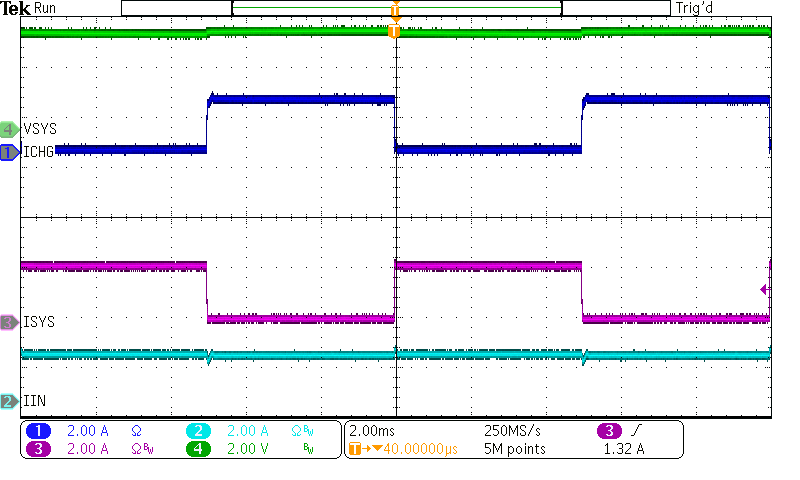Click the 5M points record length readout

[512, 449]
